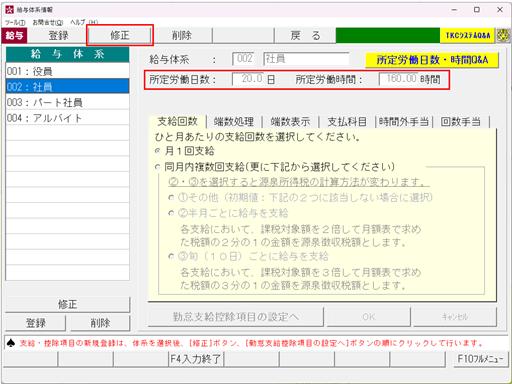Viewport: 512px width, 384px height.
Task: Select 001:役員 in the list
Action: [x=67, y=71]
